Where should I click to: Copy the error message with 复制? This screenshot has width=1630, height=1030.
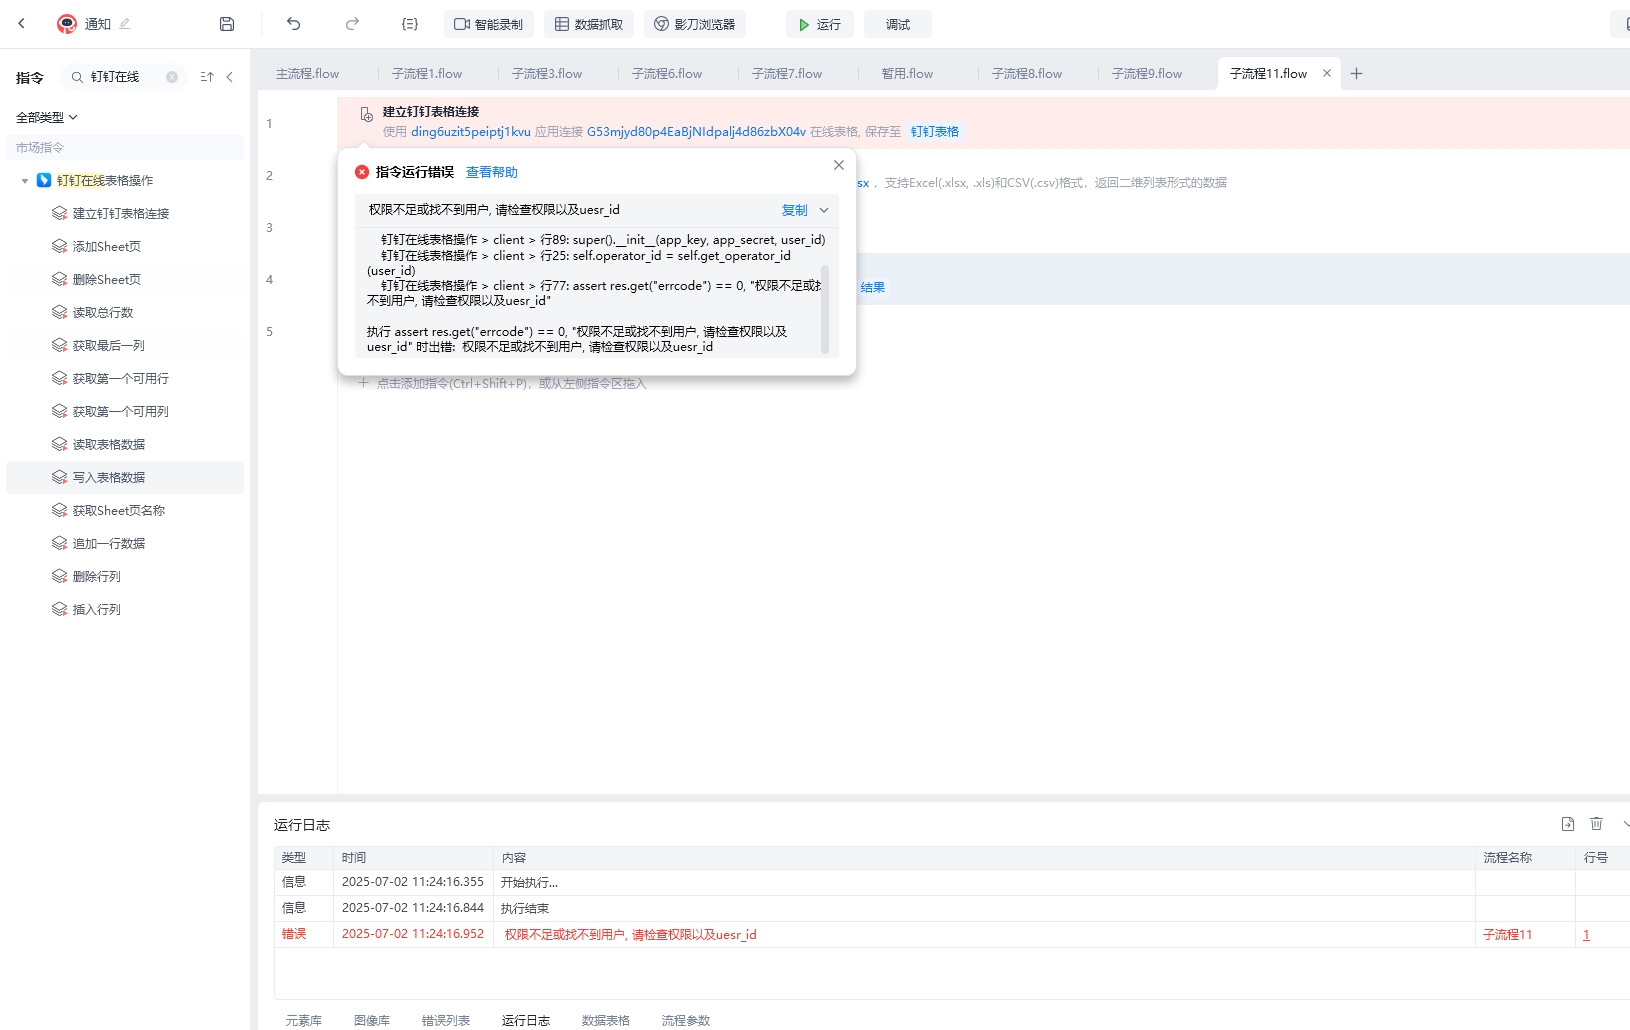795,210
